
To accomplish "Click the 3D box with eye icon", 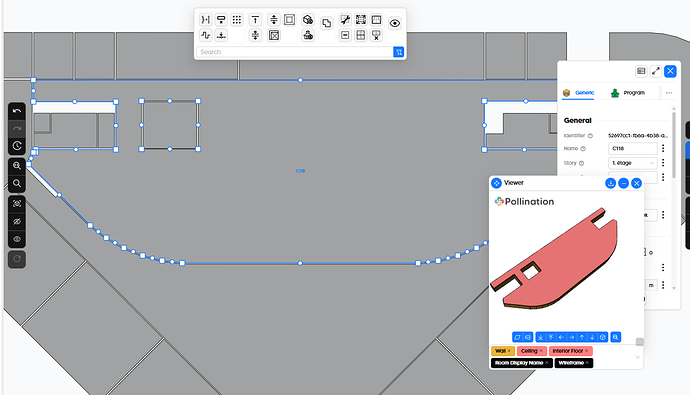I will tap(308, 19).
